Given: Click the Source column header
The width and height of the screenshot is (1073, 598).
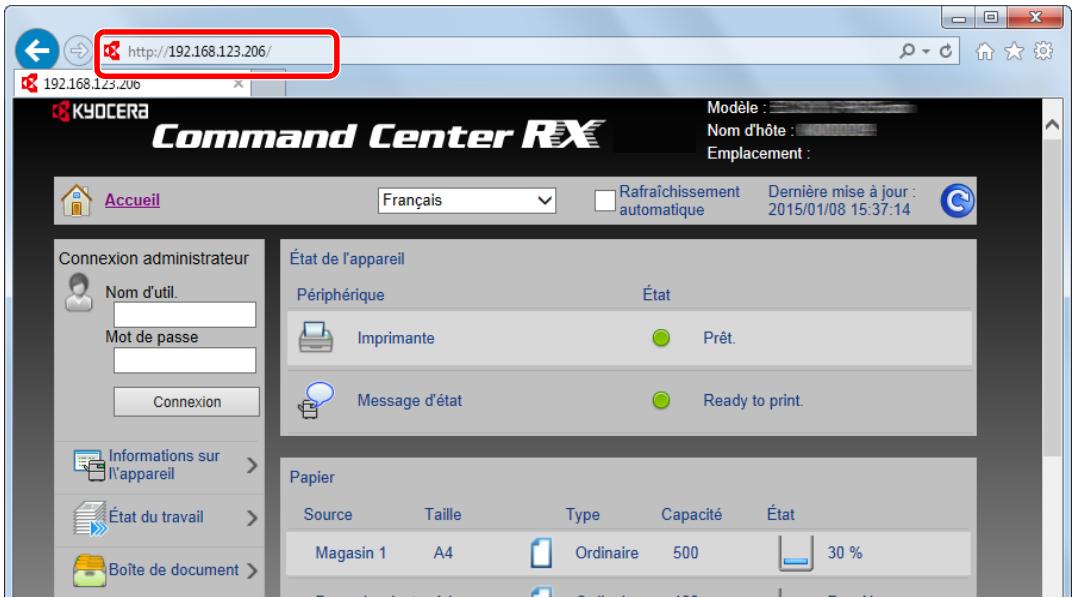Looking at the screenshot, I should 328,515.
